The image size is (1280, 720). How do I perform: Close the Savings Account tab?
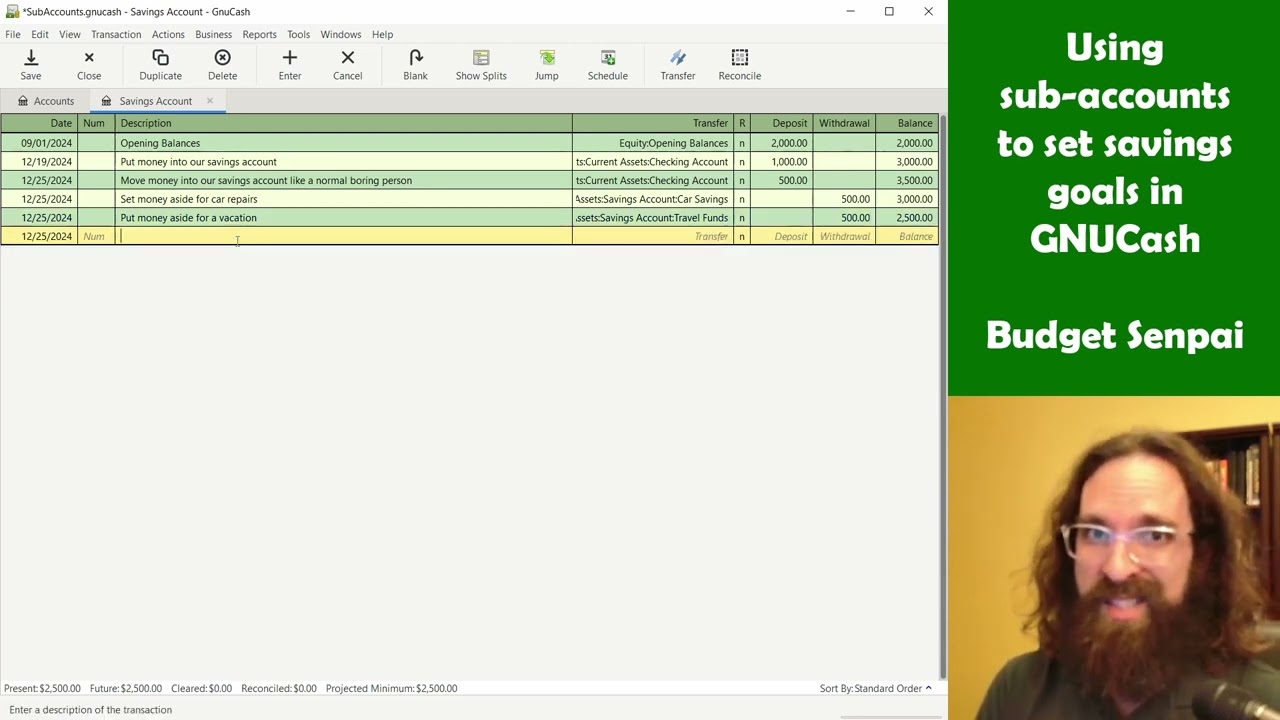210,101
